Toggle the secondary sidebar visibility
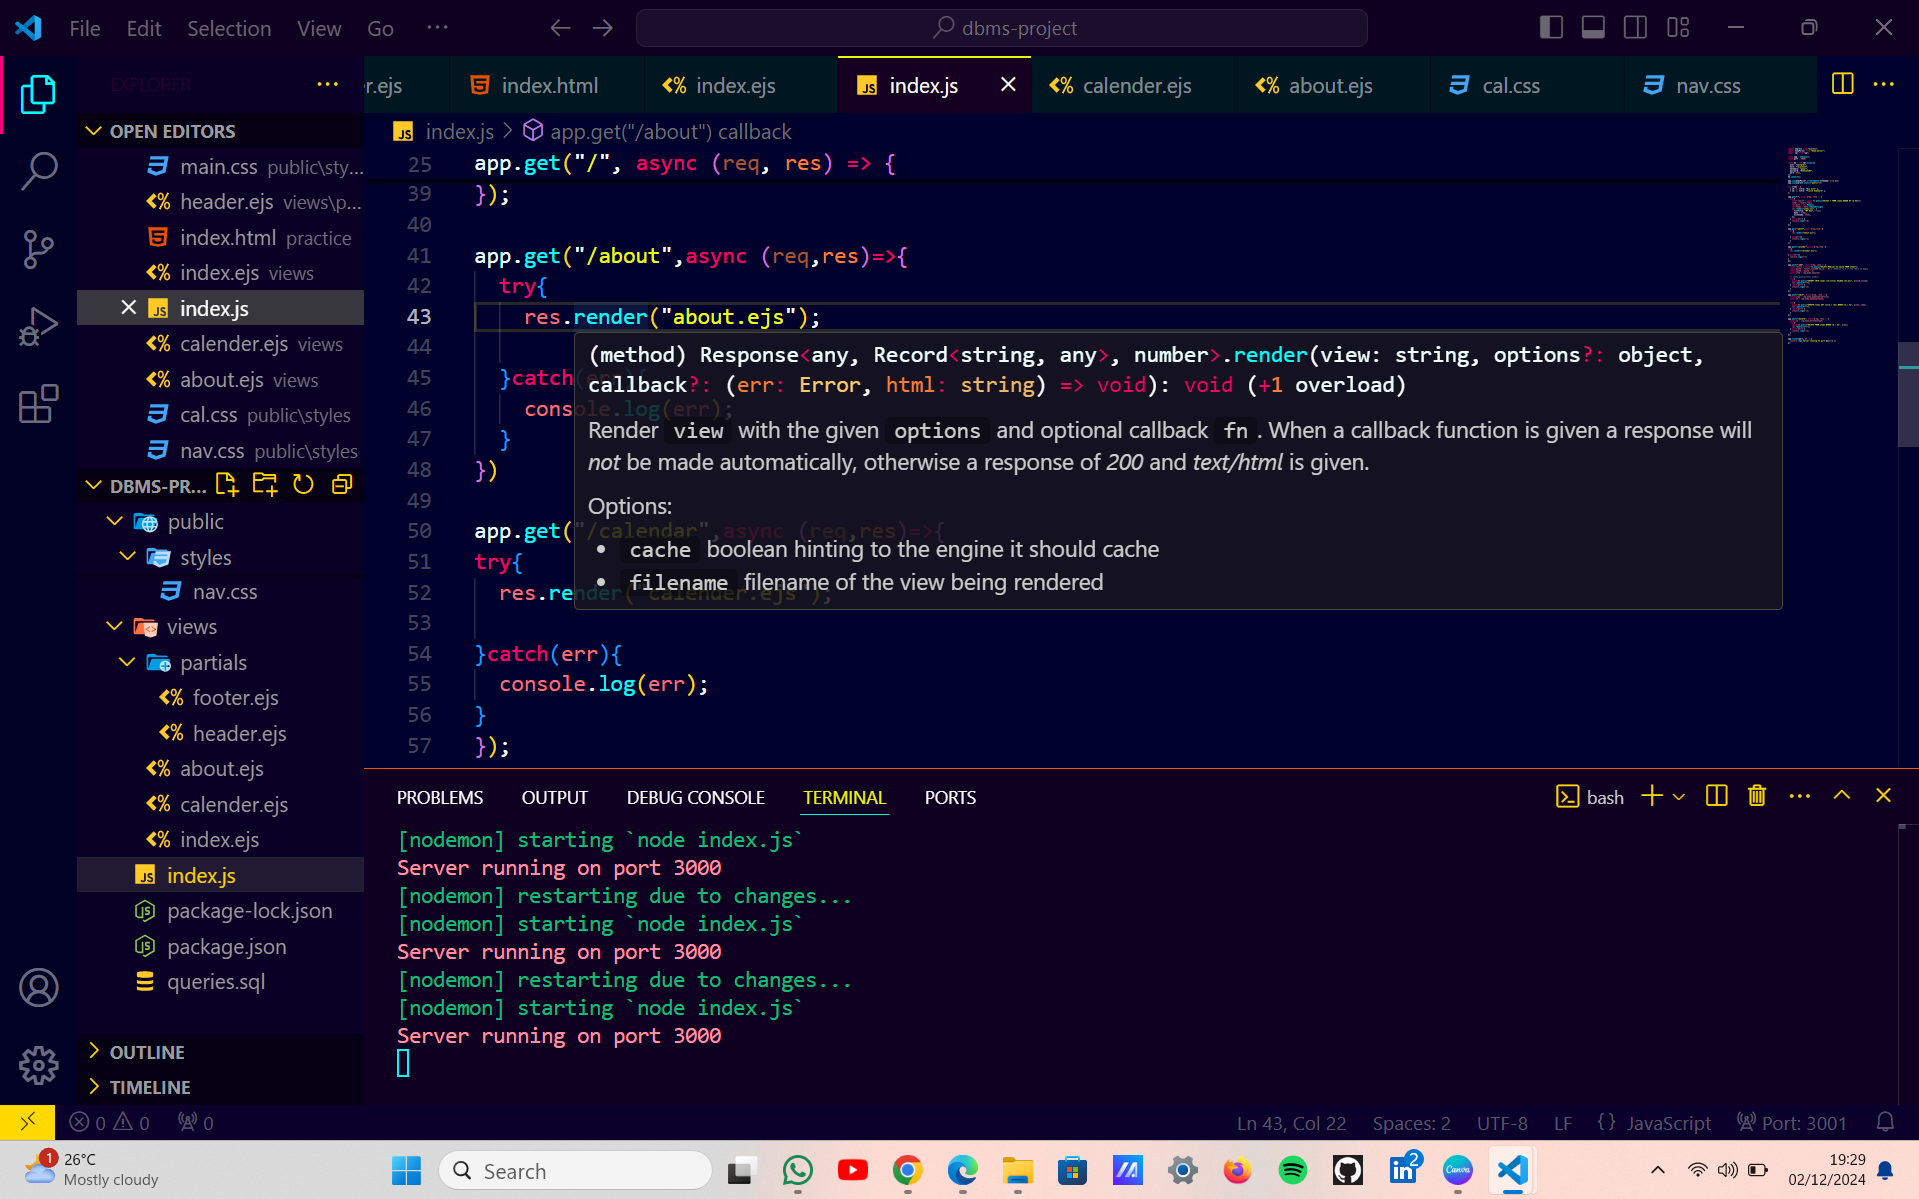1919x1199 pixels. click(x=1636, y=27)
